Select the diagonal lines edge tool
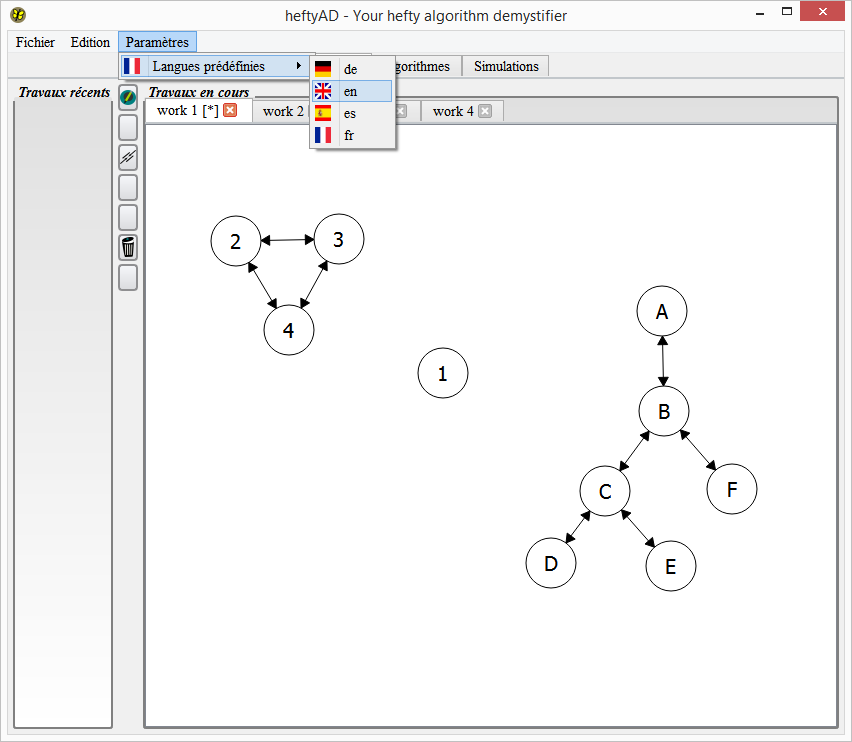The height and width of the screenshot is (742, 852). click(128, 158)
